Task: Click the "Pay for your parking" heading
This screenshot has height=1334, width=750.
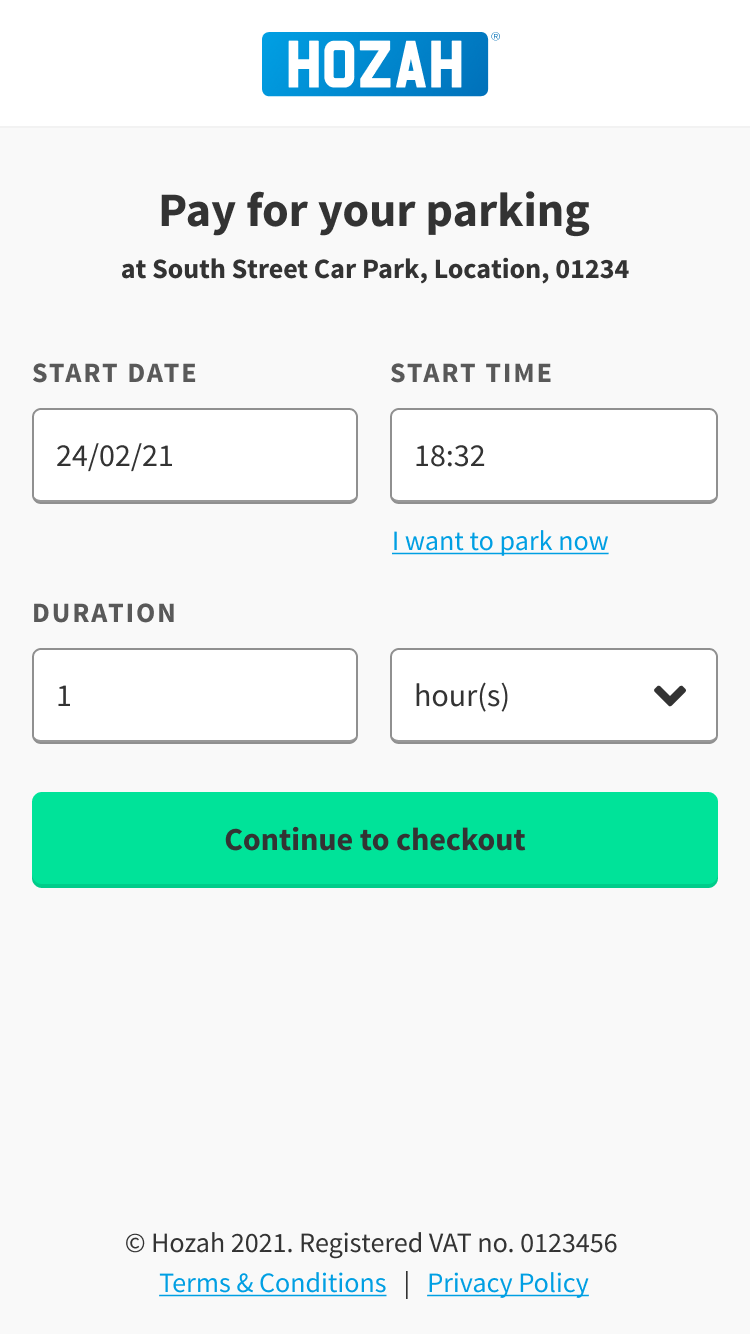Action: pyautogui.click(x=374, y=211)
